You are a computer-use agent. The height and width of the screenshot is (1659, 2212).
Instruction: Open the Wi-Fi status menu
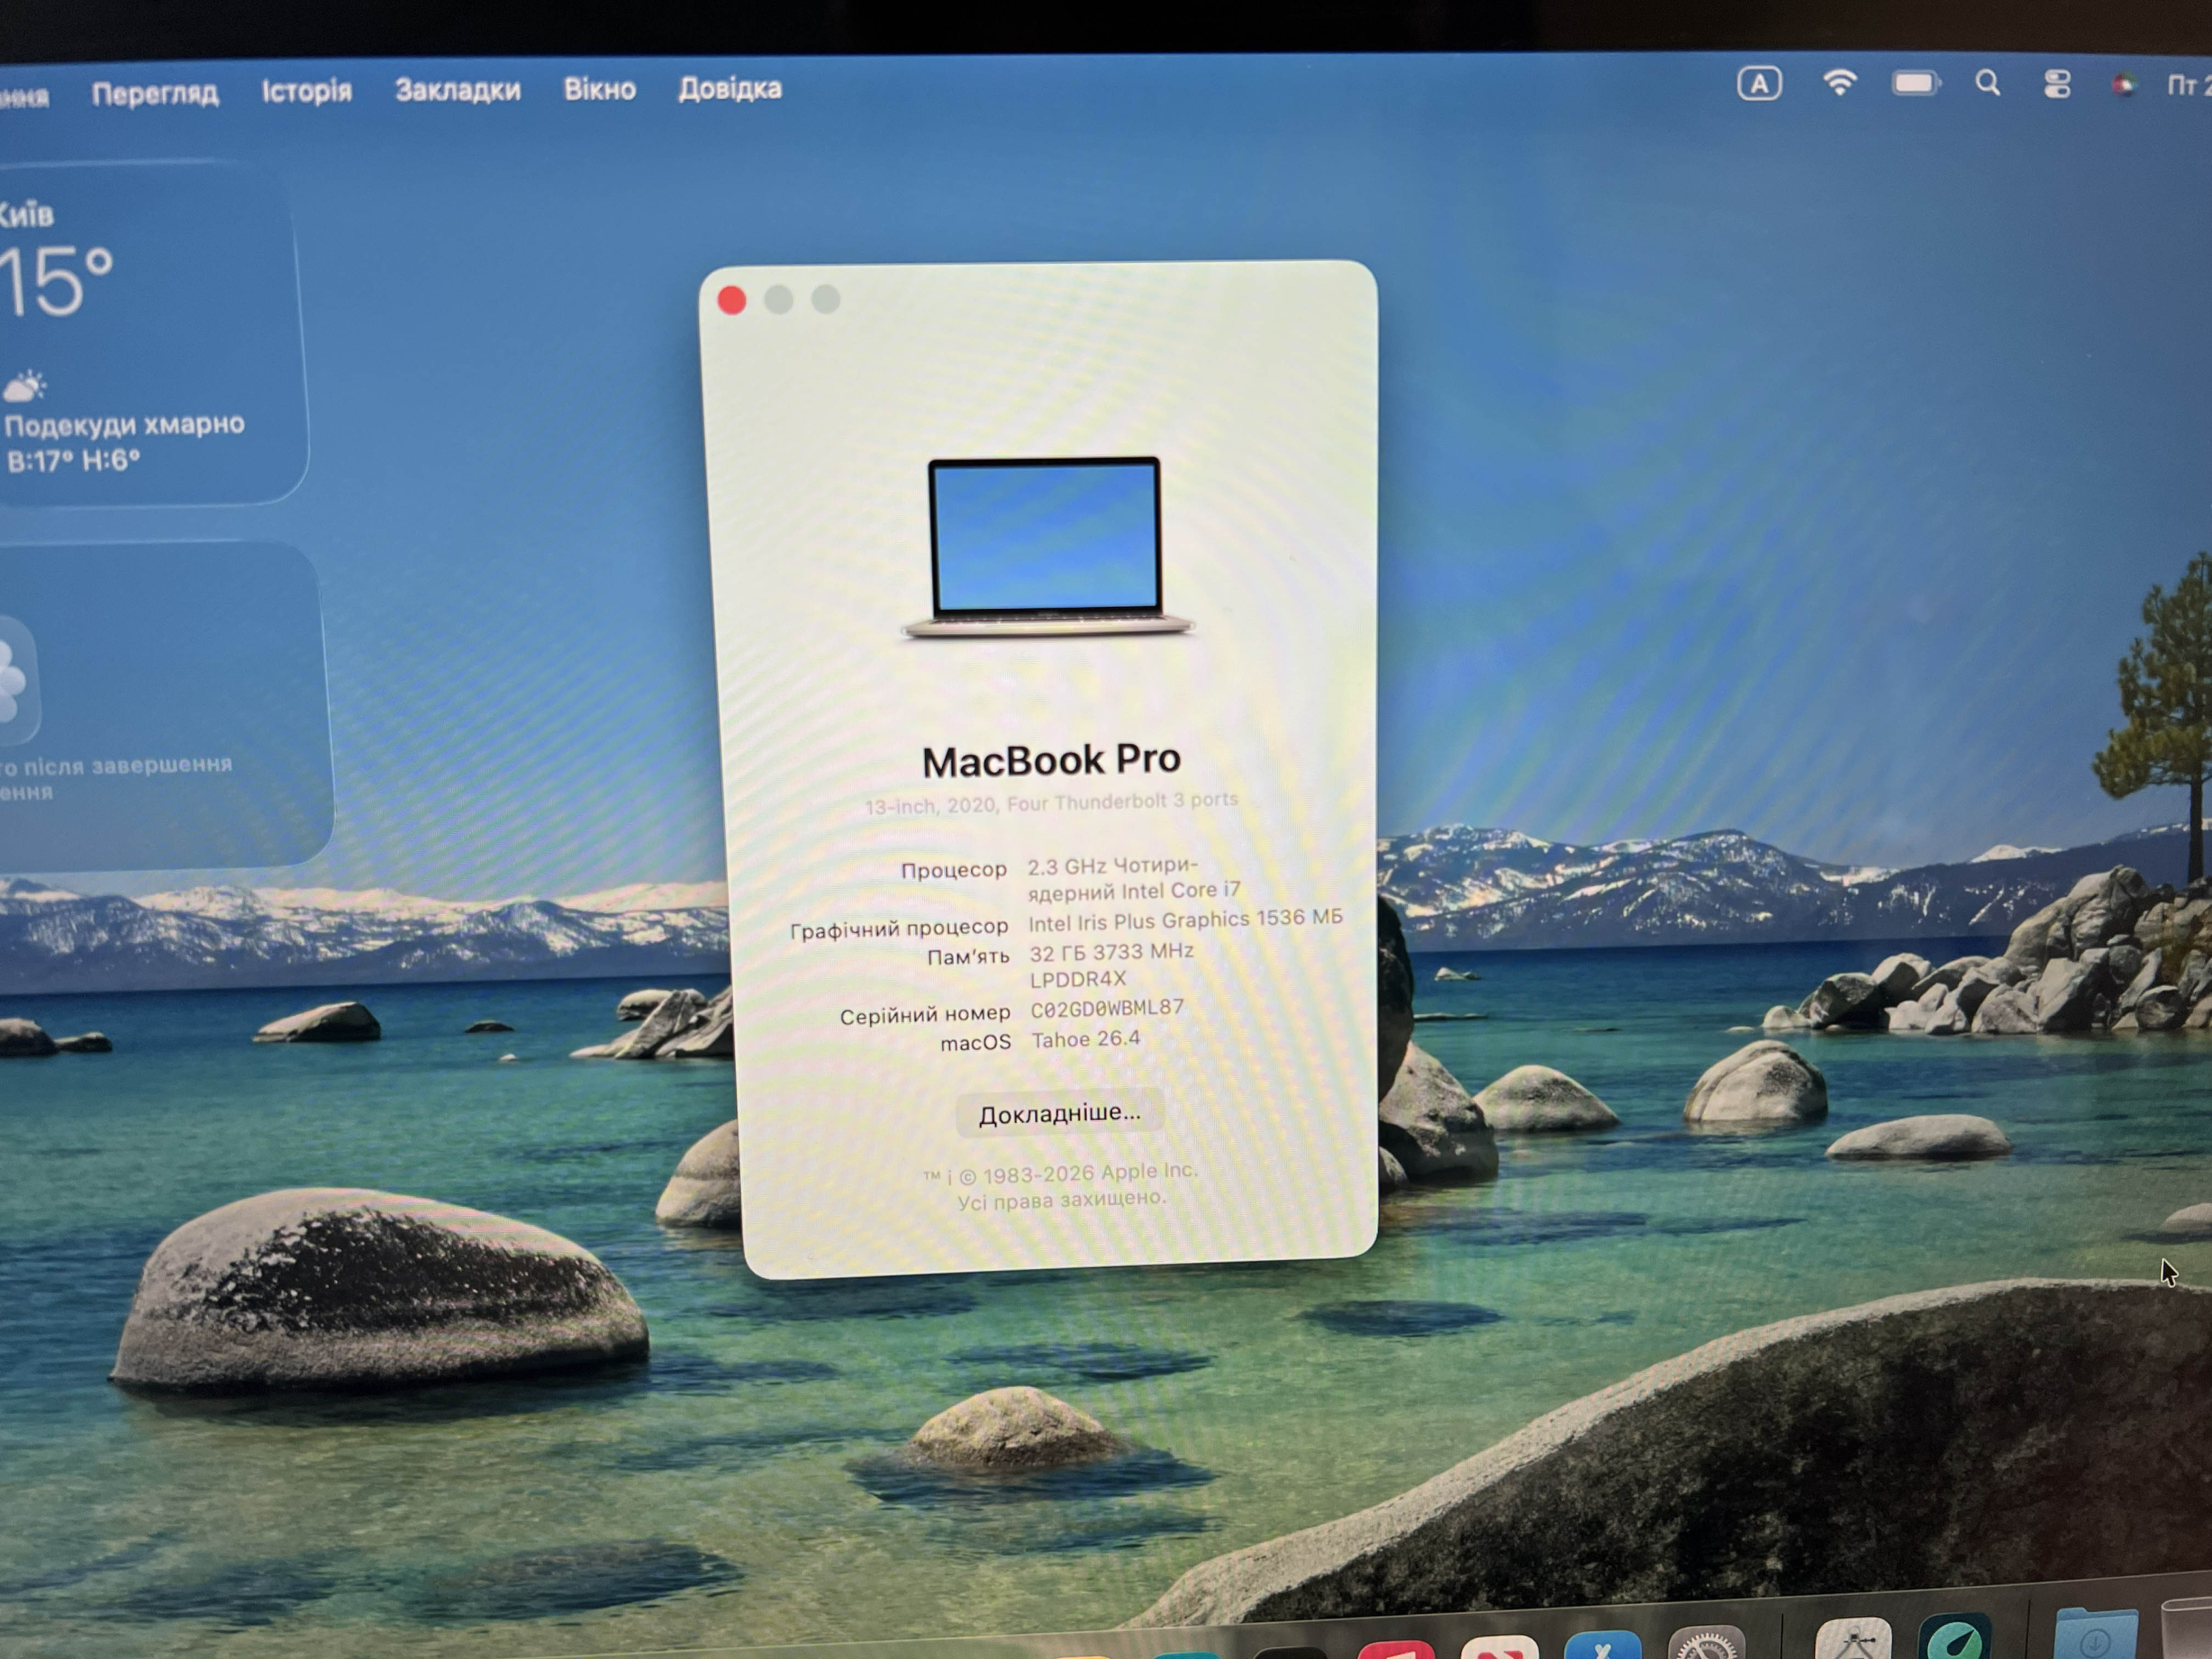[x=1839, y=83]
